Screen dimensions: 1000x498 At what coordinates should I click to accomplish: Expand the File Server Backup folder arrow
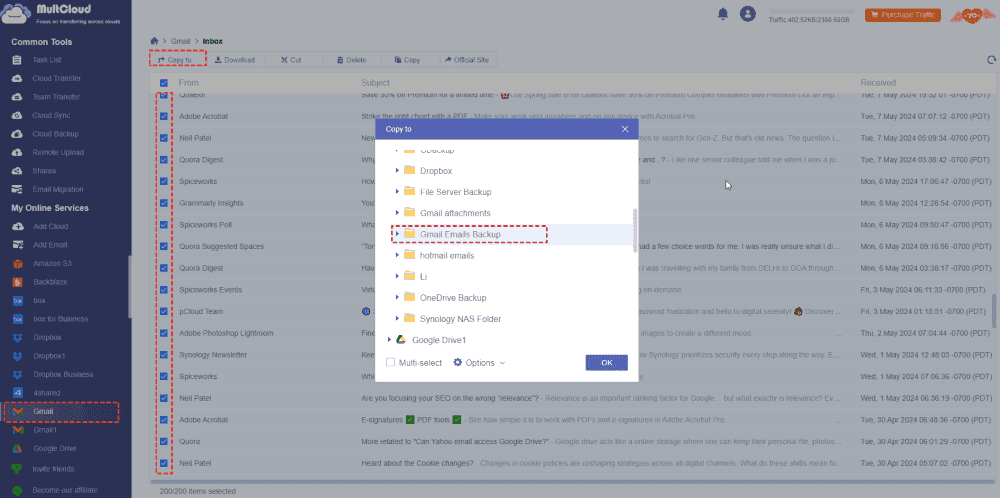click(397, 192)
